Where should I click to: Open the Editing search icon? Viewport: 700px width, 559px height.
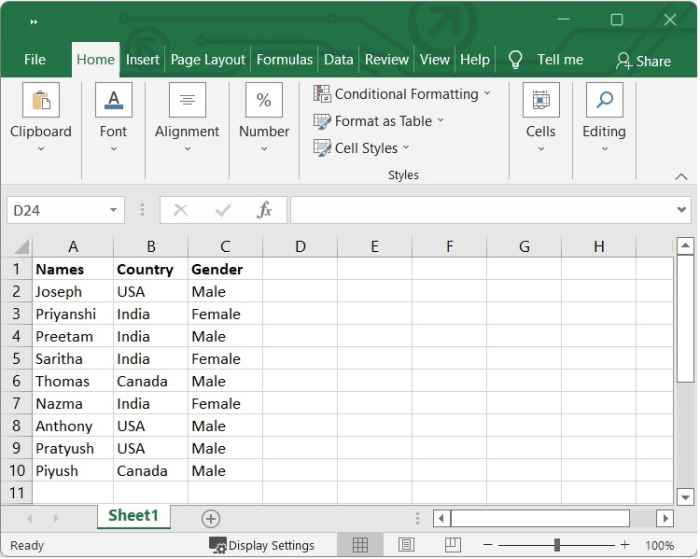pos(604,101)
